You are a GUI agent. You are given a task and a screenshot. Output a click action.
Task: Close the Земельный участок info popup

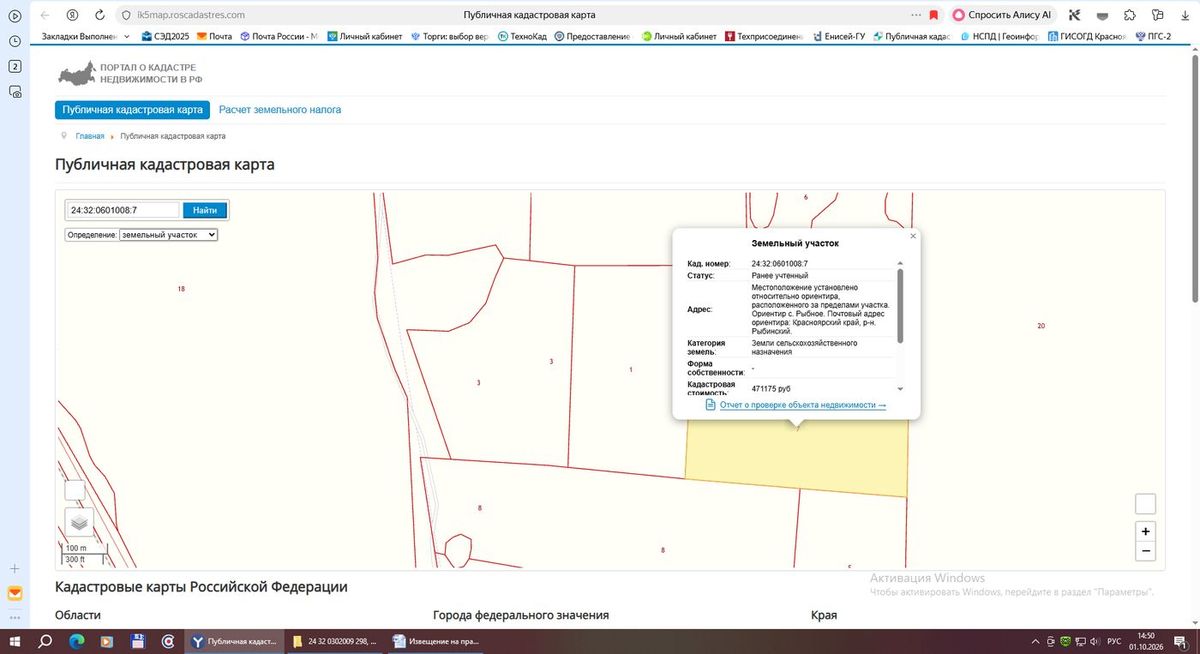tap(913, 236)
